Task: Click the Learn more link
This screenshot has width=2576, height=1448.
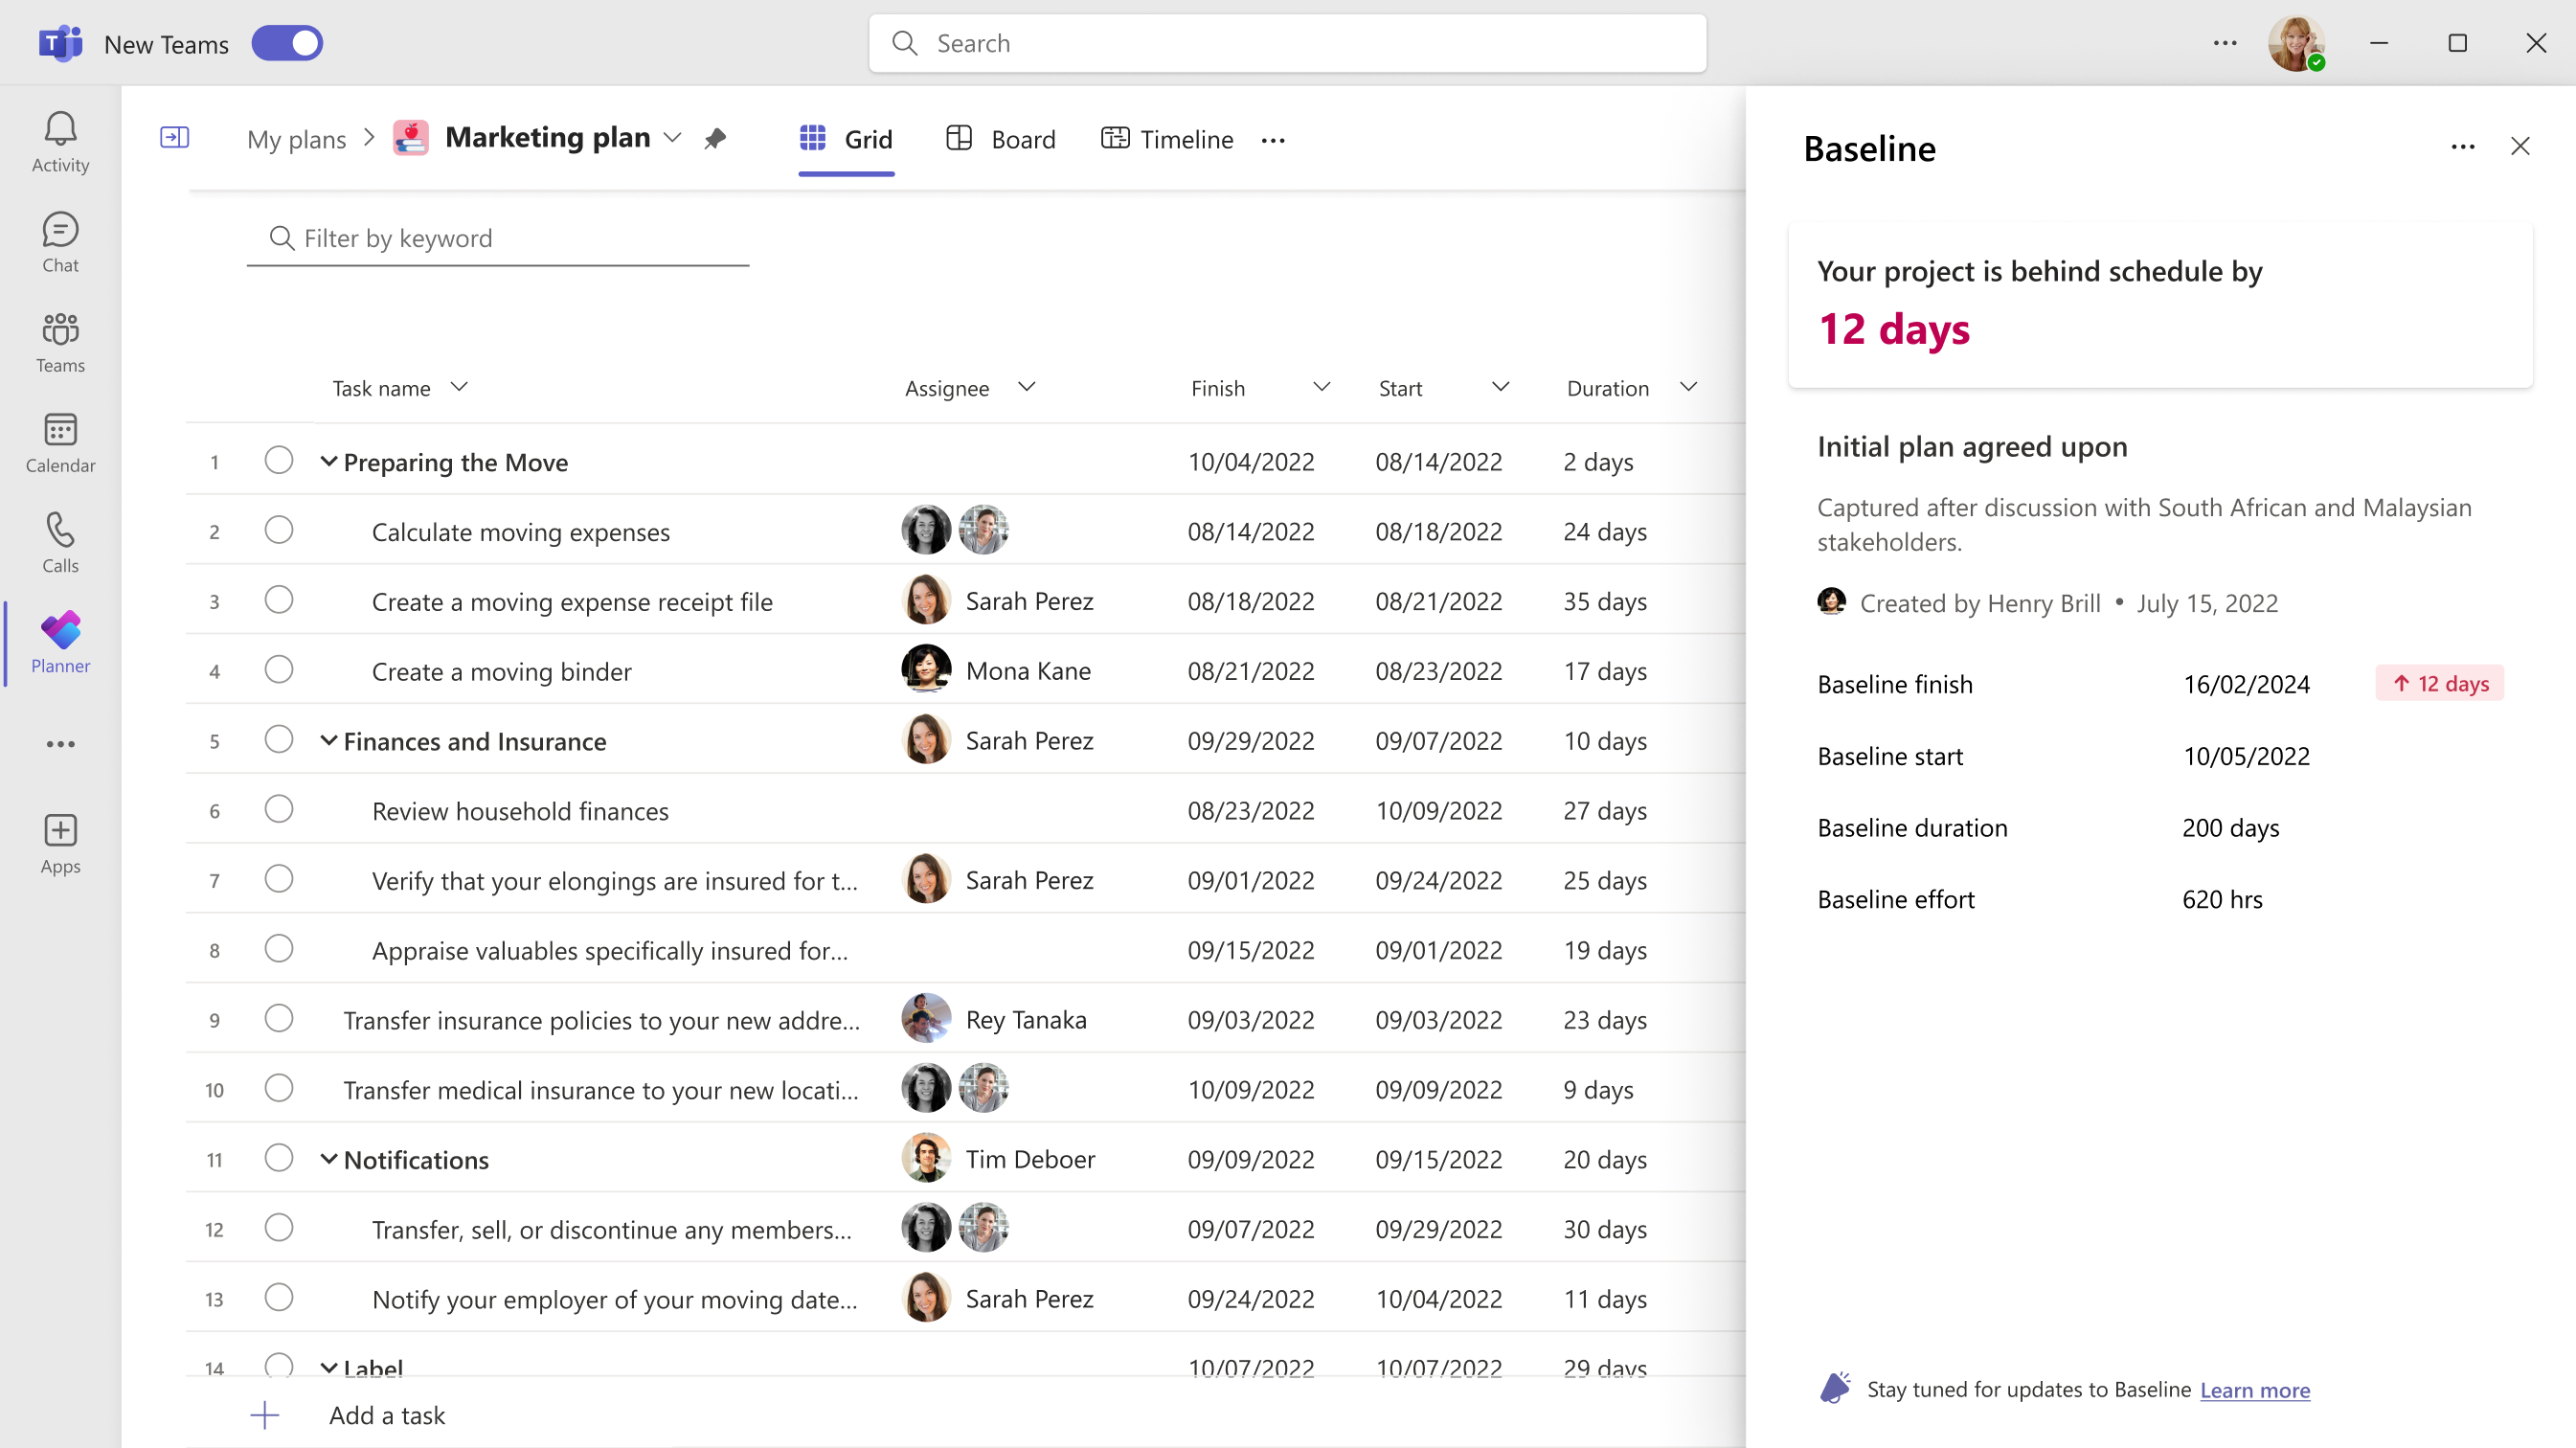Action: 2254,1390
